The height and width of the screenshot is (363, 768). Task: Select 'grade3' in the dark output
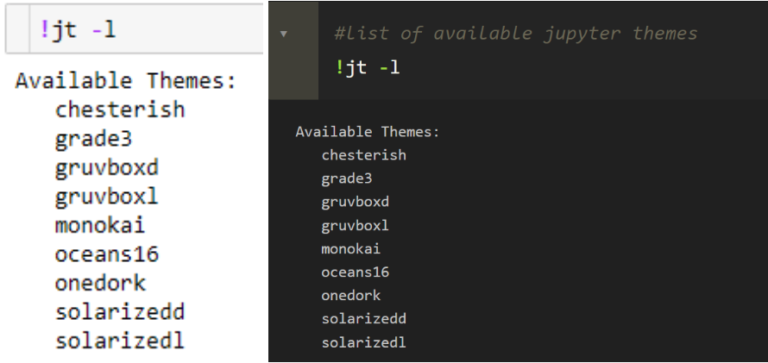(347, 179)
